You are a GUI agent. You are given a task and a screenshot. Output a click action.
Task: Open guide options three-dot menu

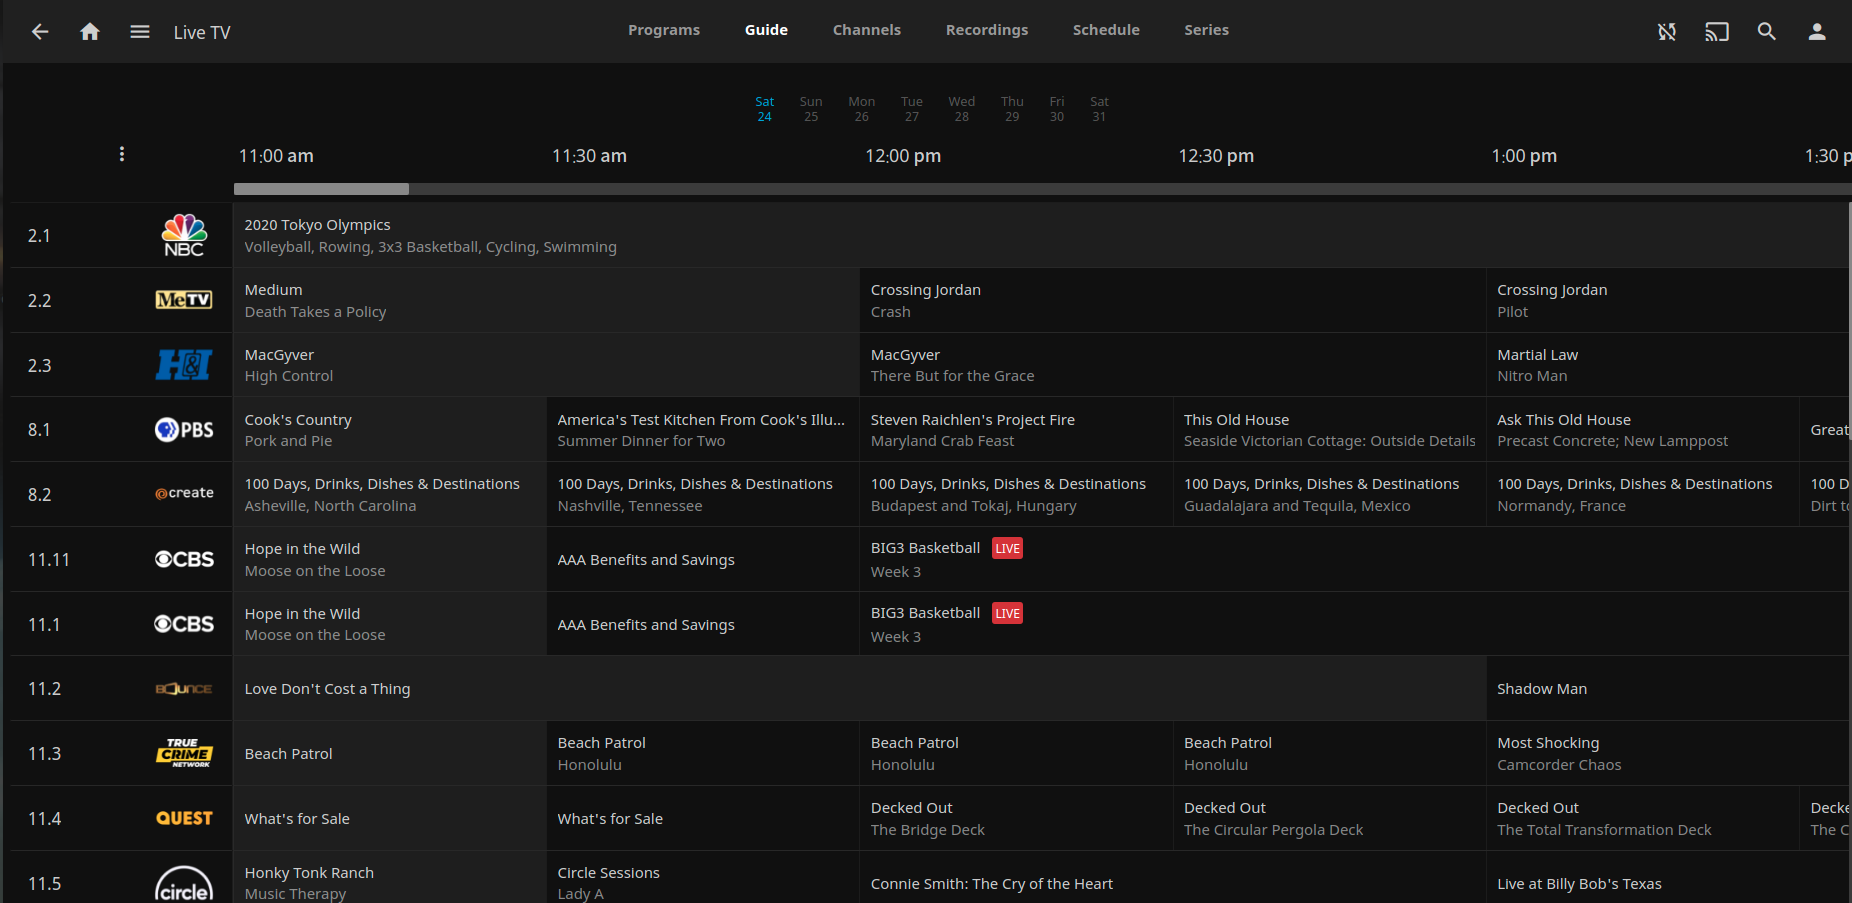122,154
